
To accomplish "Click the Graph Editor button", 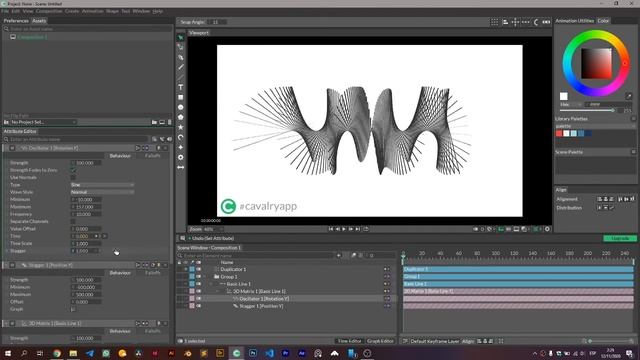I will click(x=380, y=341).
